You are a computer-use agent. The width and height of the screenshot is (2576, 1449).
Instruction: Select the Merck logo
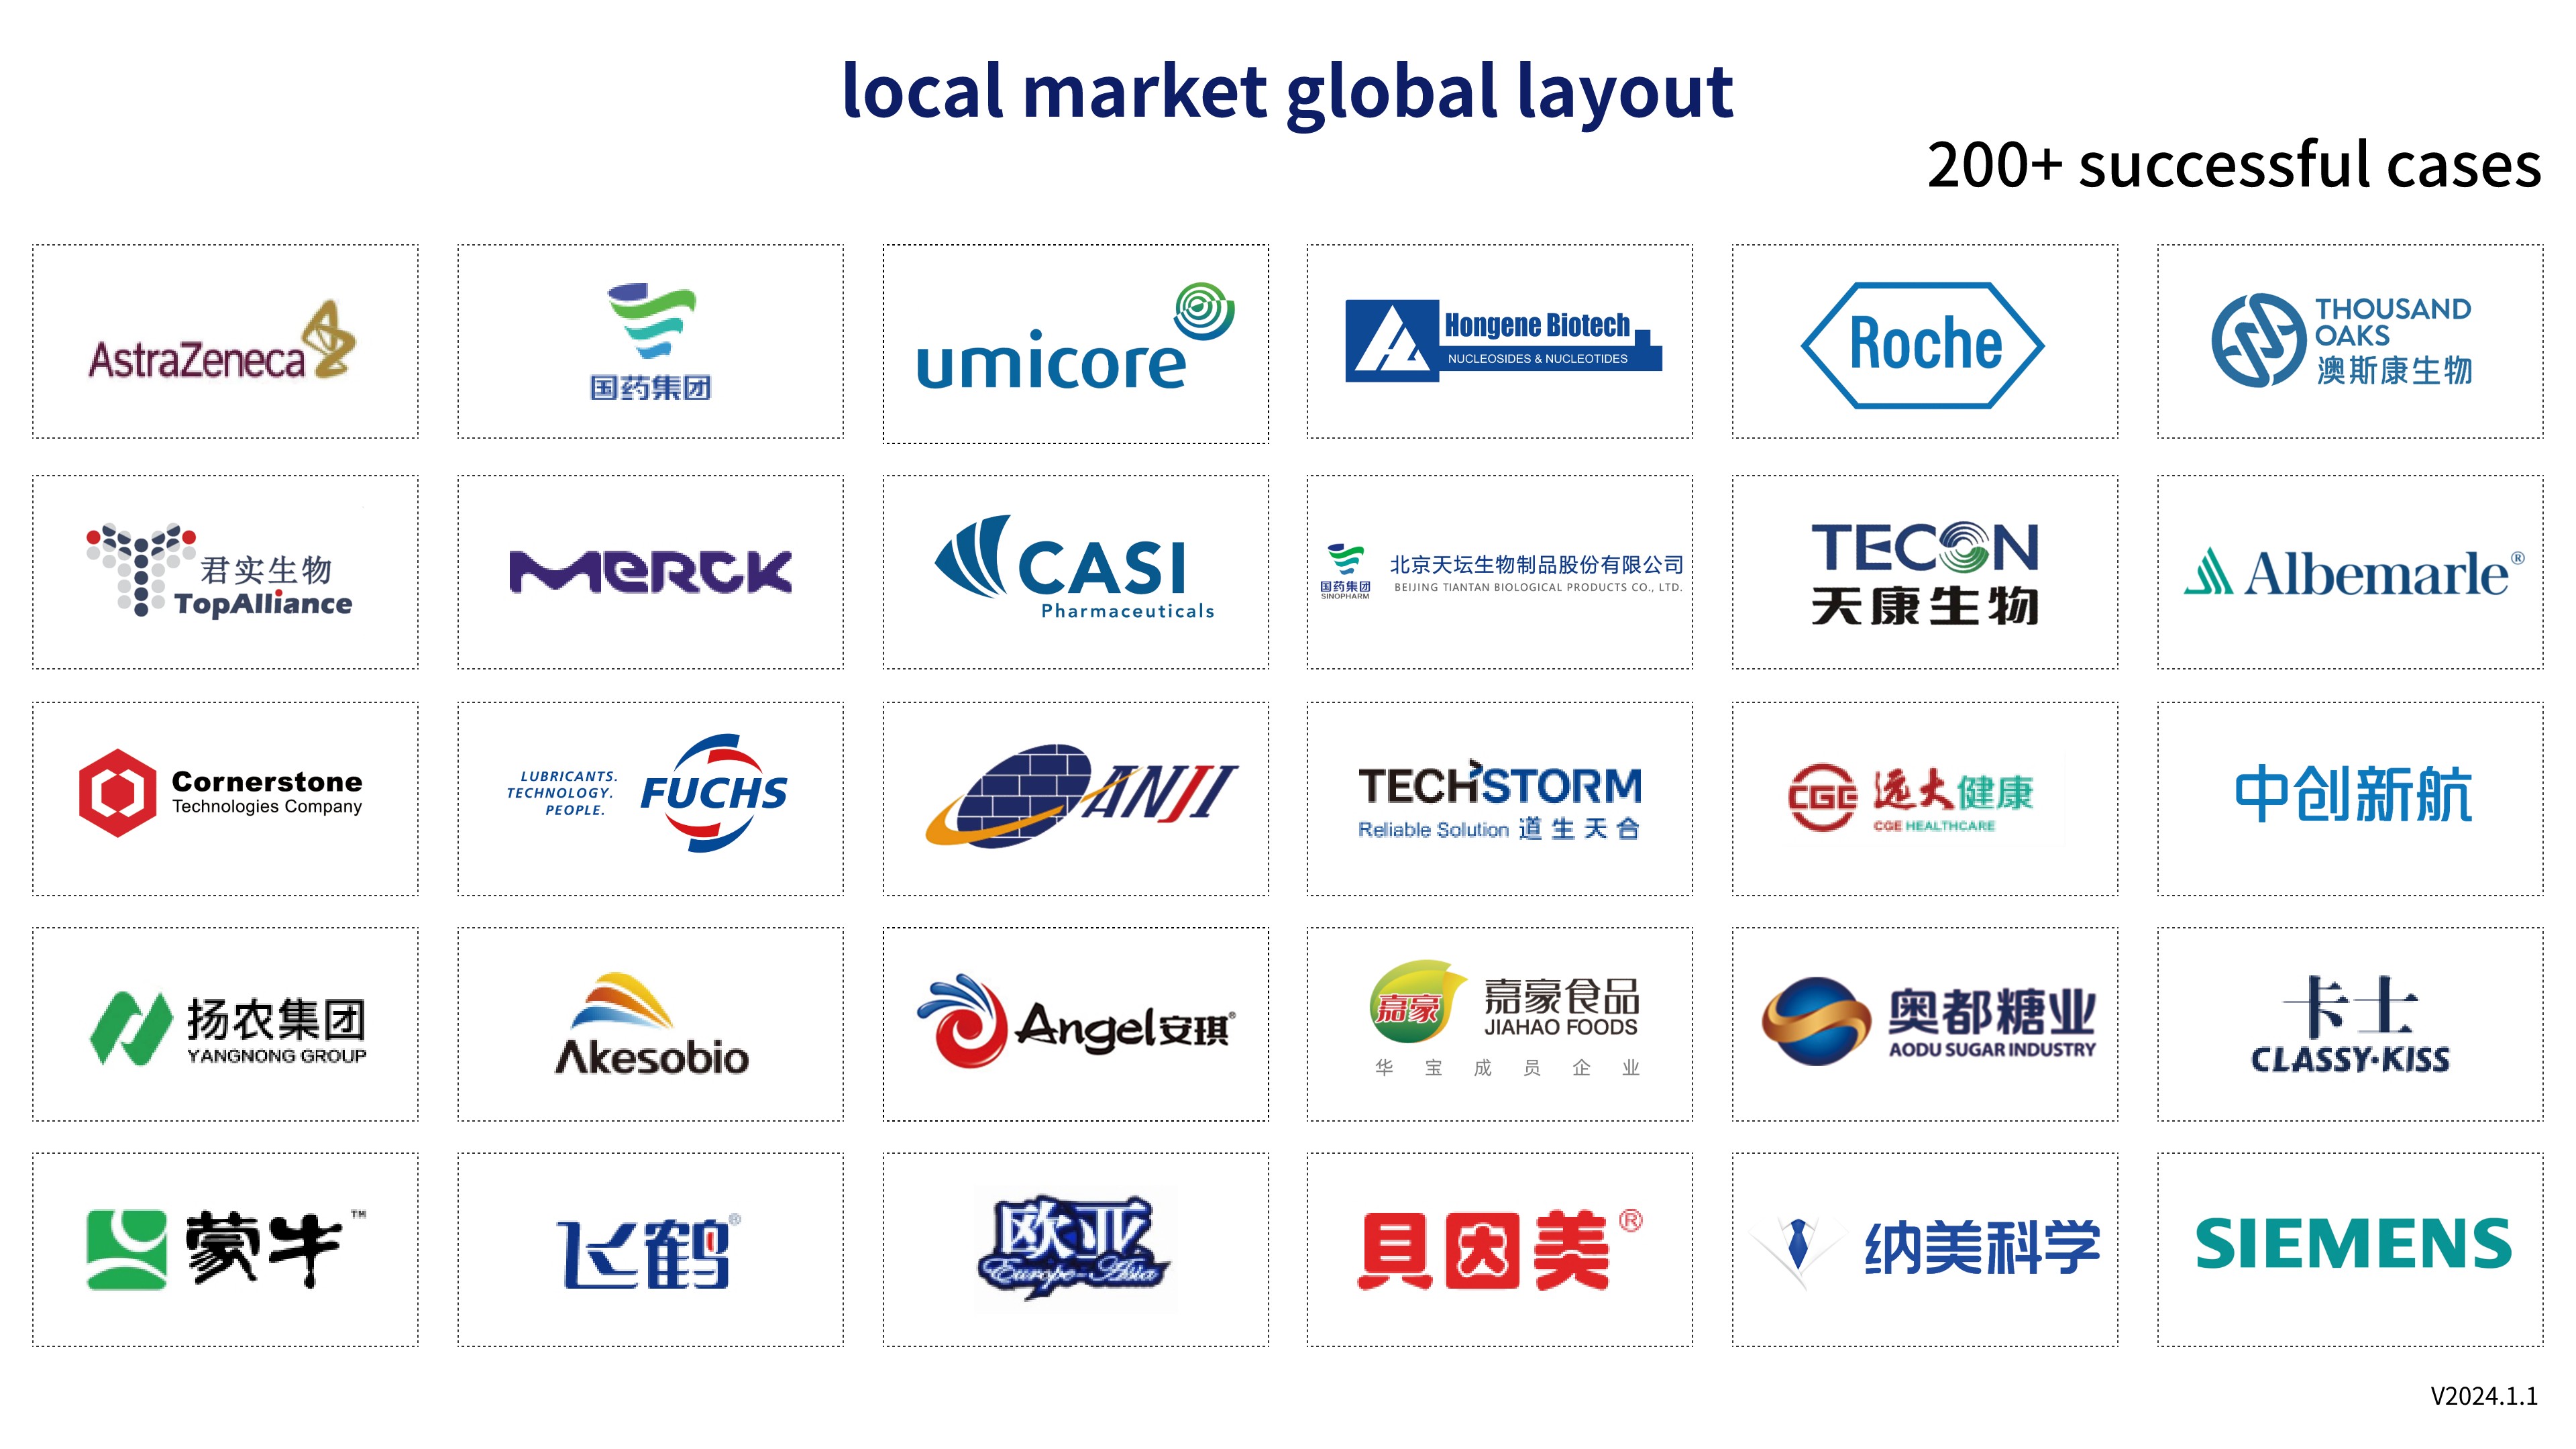tap(651, 571)
